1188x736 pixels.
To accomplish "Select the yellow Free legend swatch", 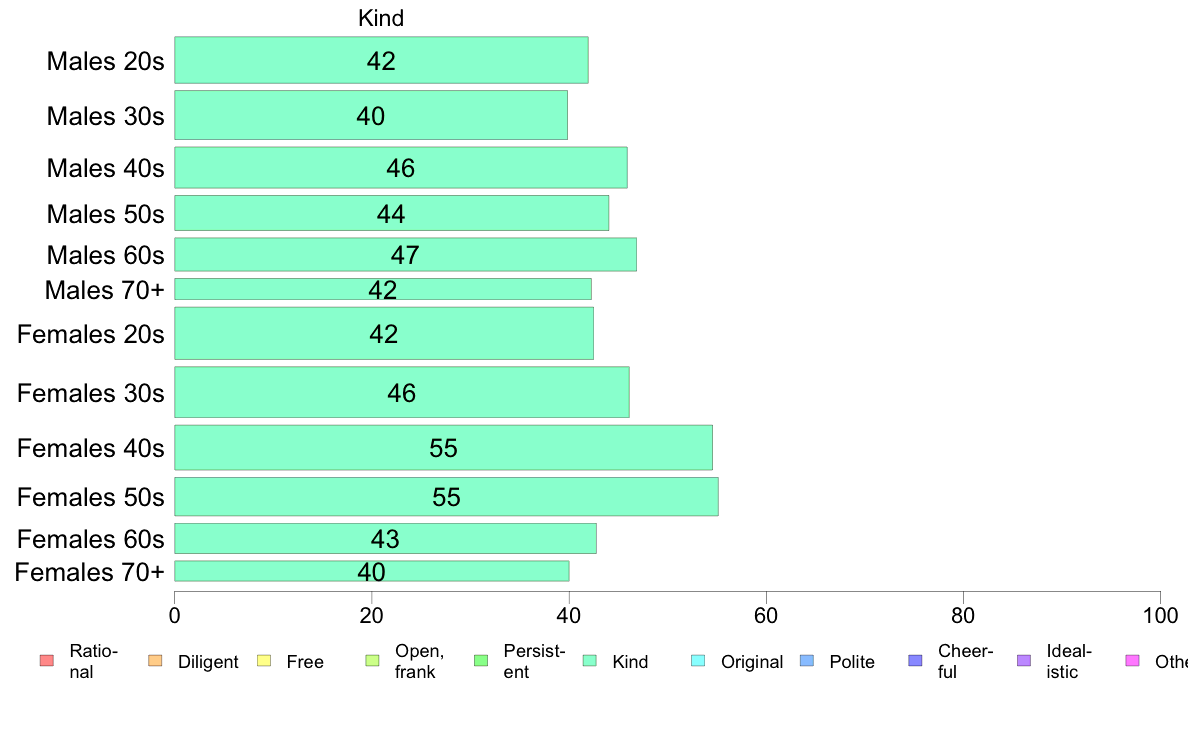I will [x=264, y=661].
